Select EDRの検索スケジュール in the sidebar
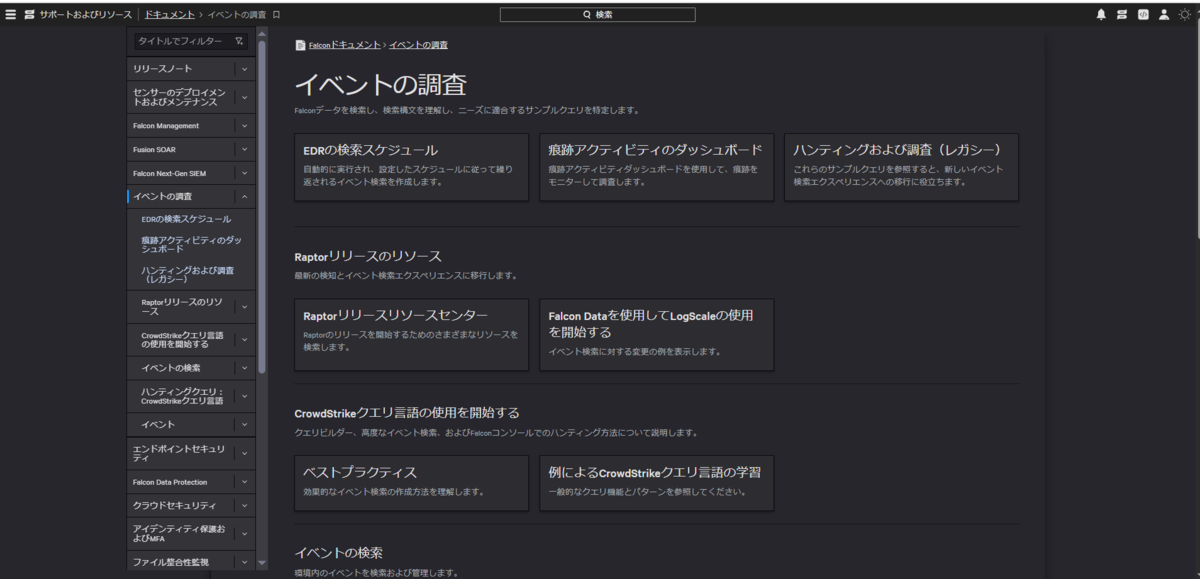The image size is (1200, 579). point(186,219)
